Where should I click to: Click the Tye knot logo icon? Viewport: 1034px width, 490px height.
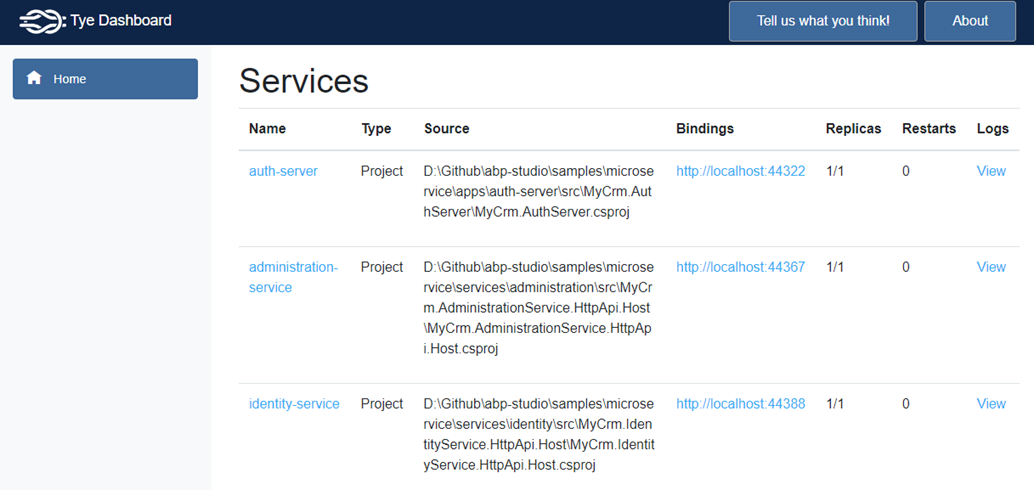[x=42, y=21]
